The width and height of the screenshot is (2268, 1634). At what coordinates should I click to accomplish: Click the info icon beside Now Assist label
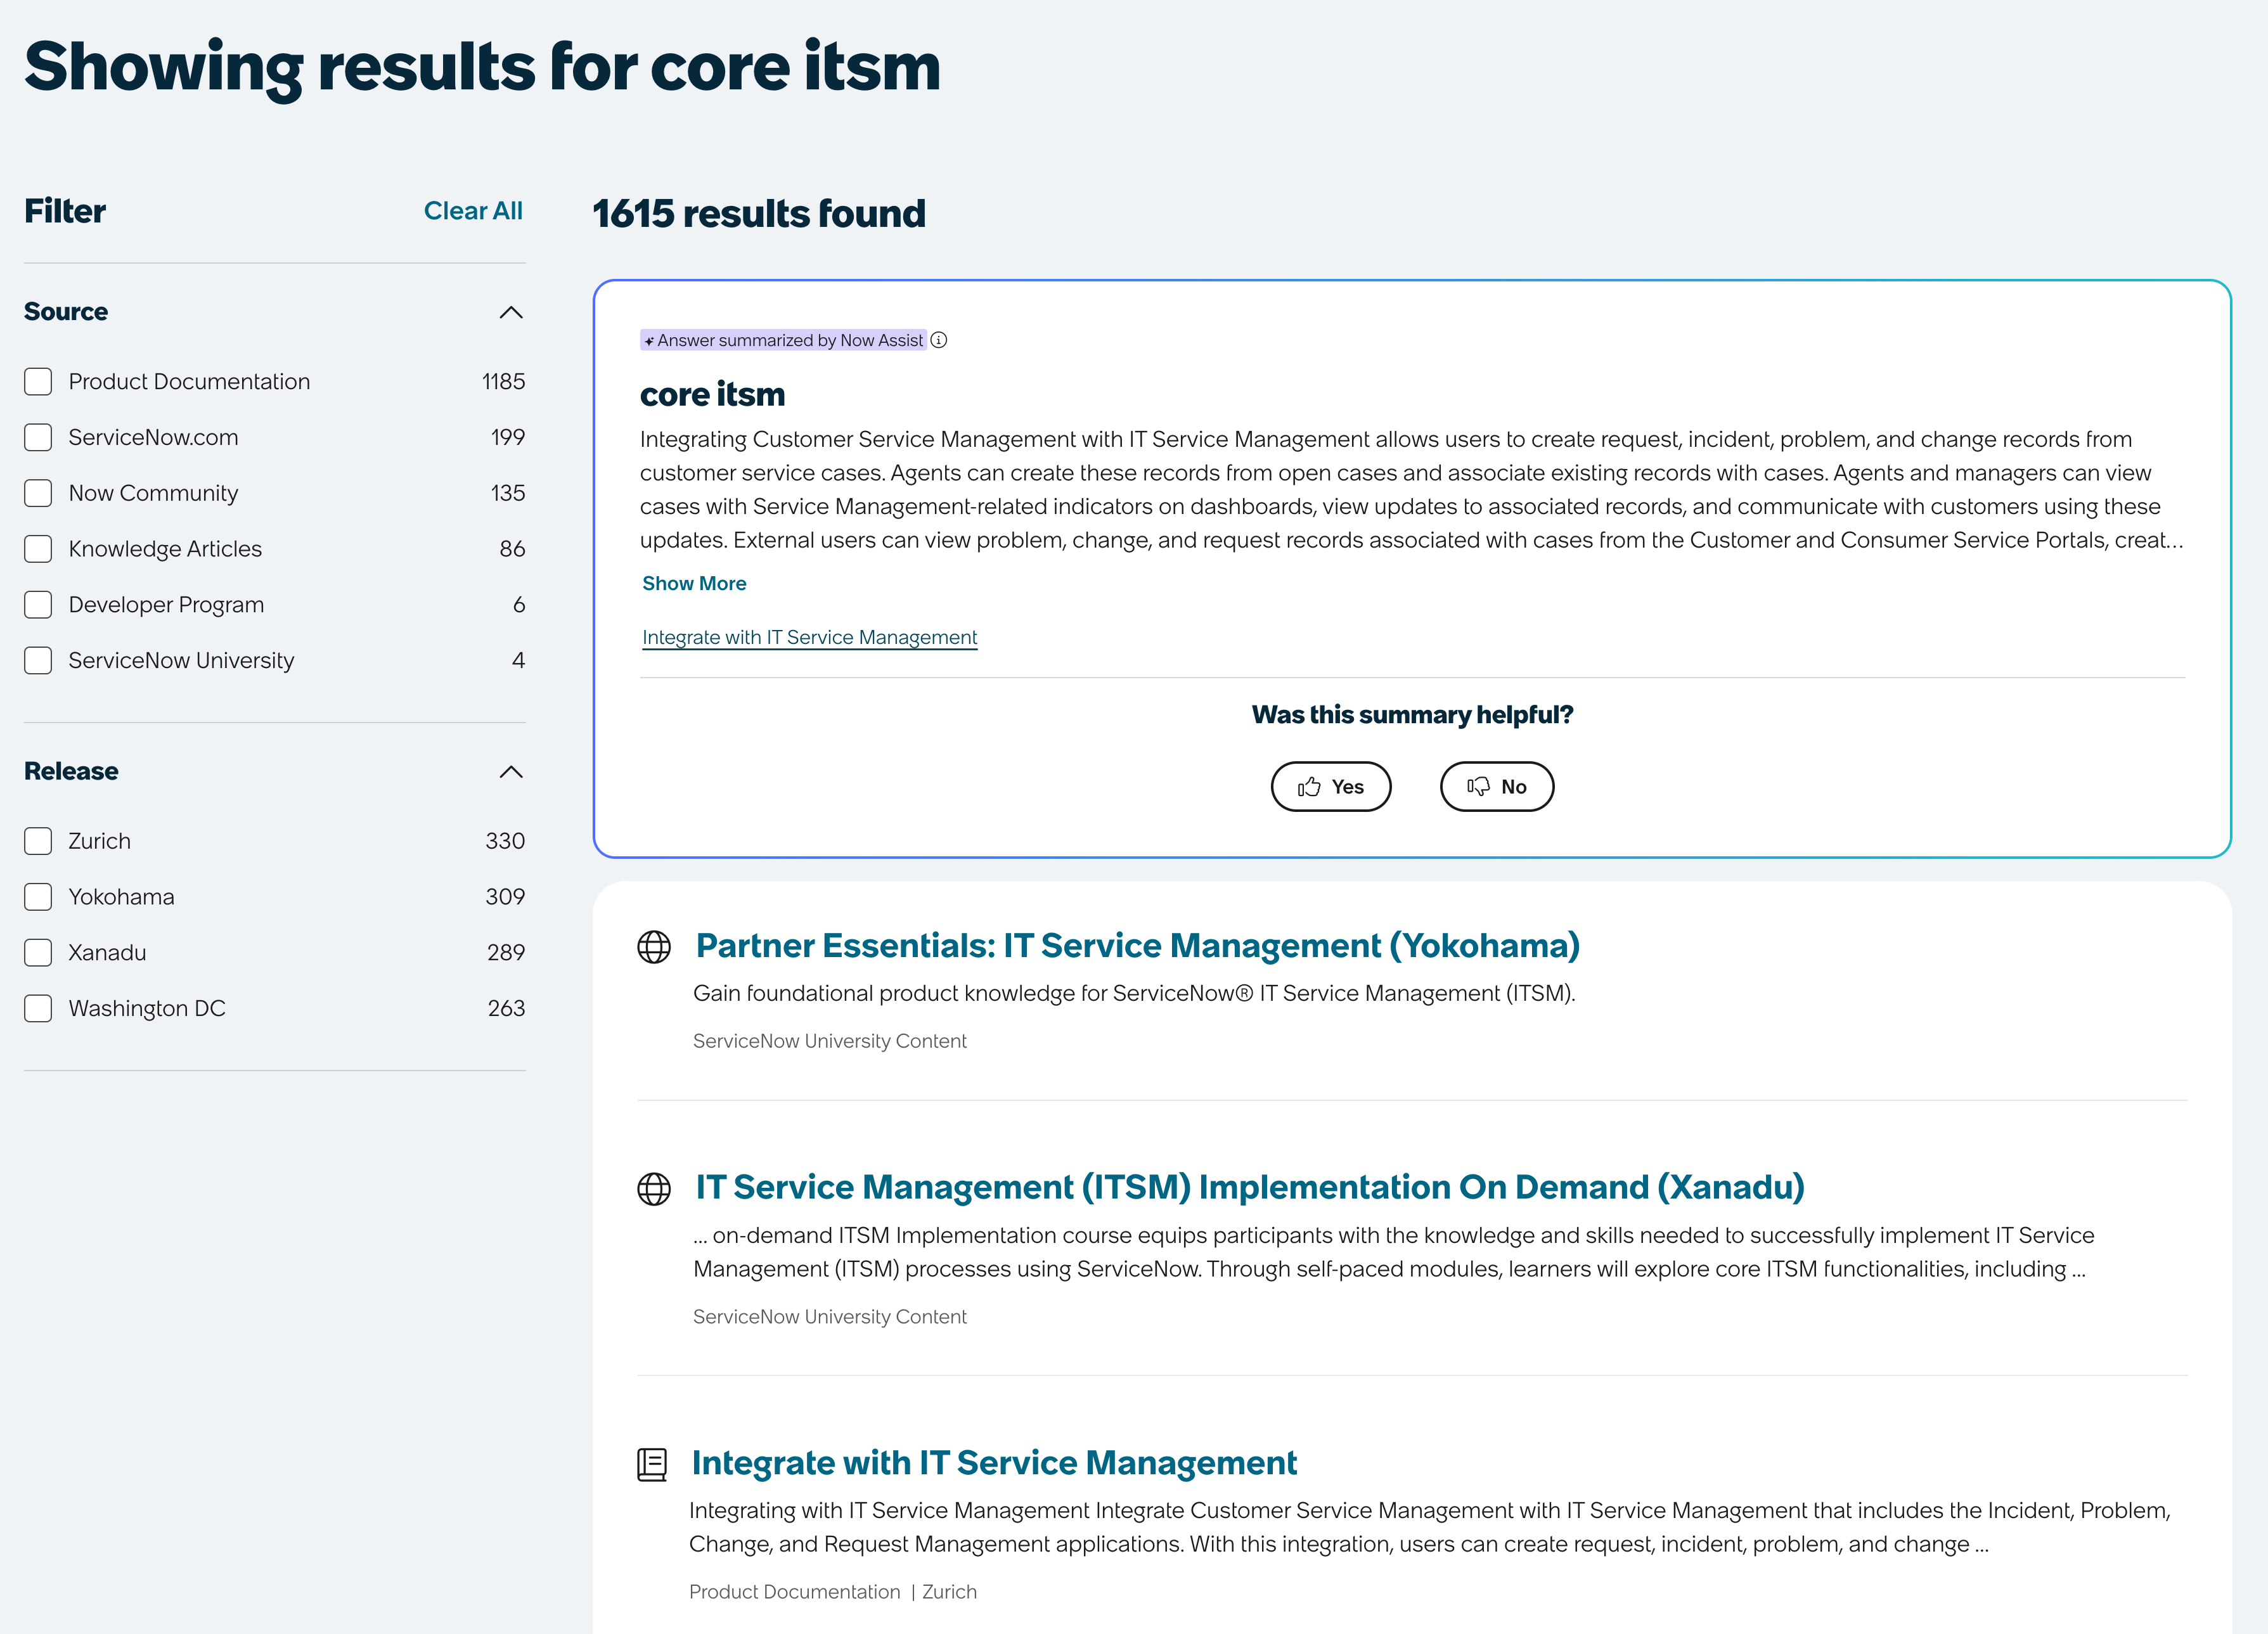coord(938,340)
